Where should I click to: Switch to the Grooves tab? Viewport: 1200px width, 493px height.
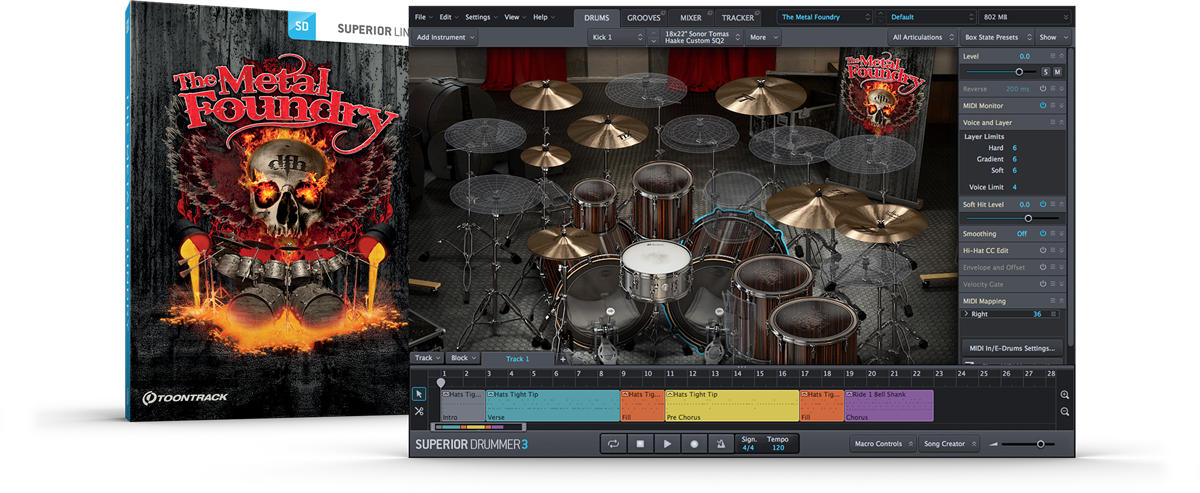[645, 17]
